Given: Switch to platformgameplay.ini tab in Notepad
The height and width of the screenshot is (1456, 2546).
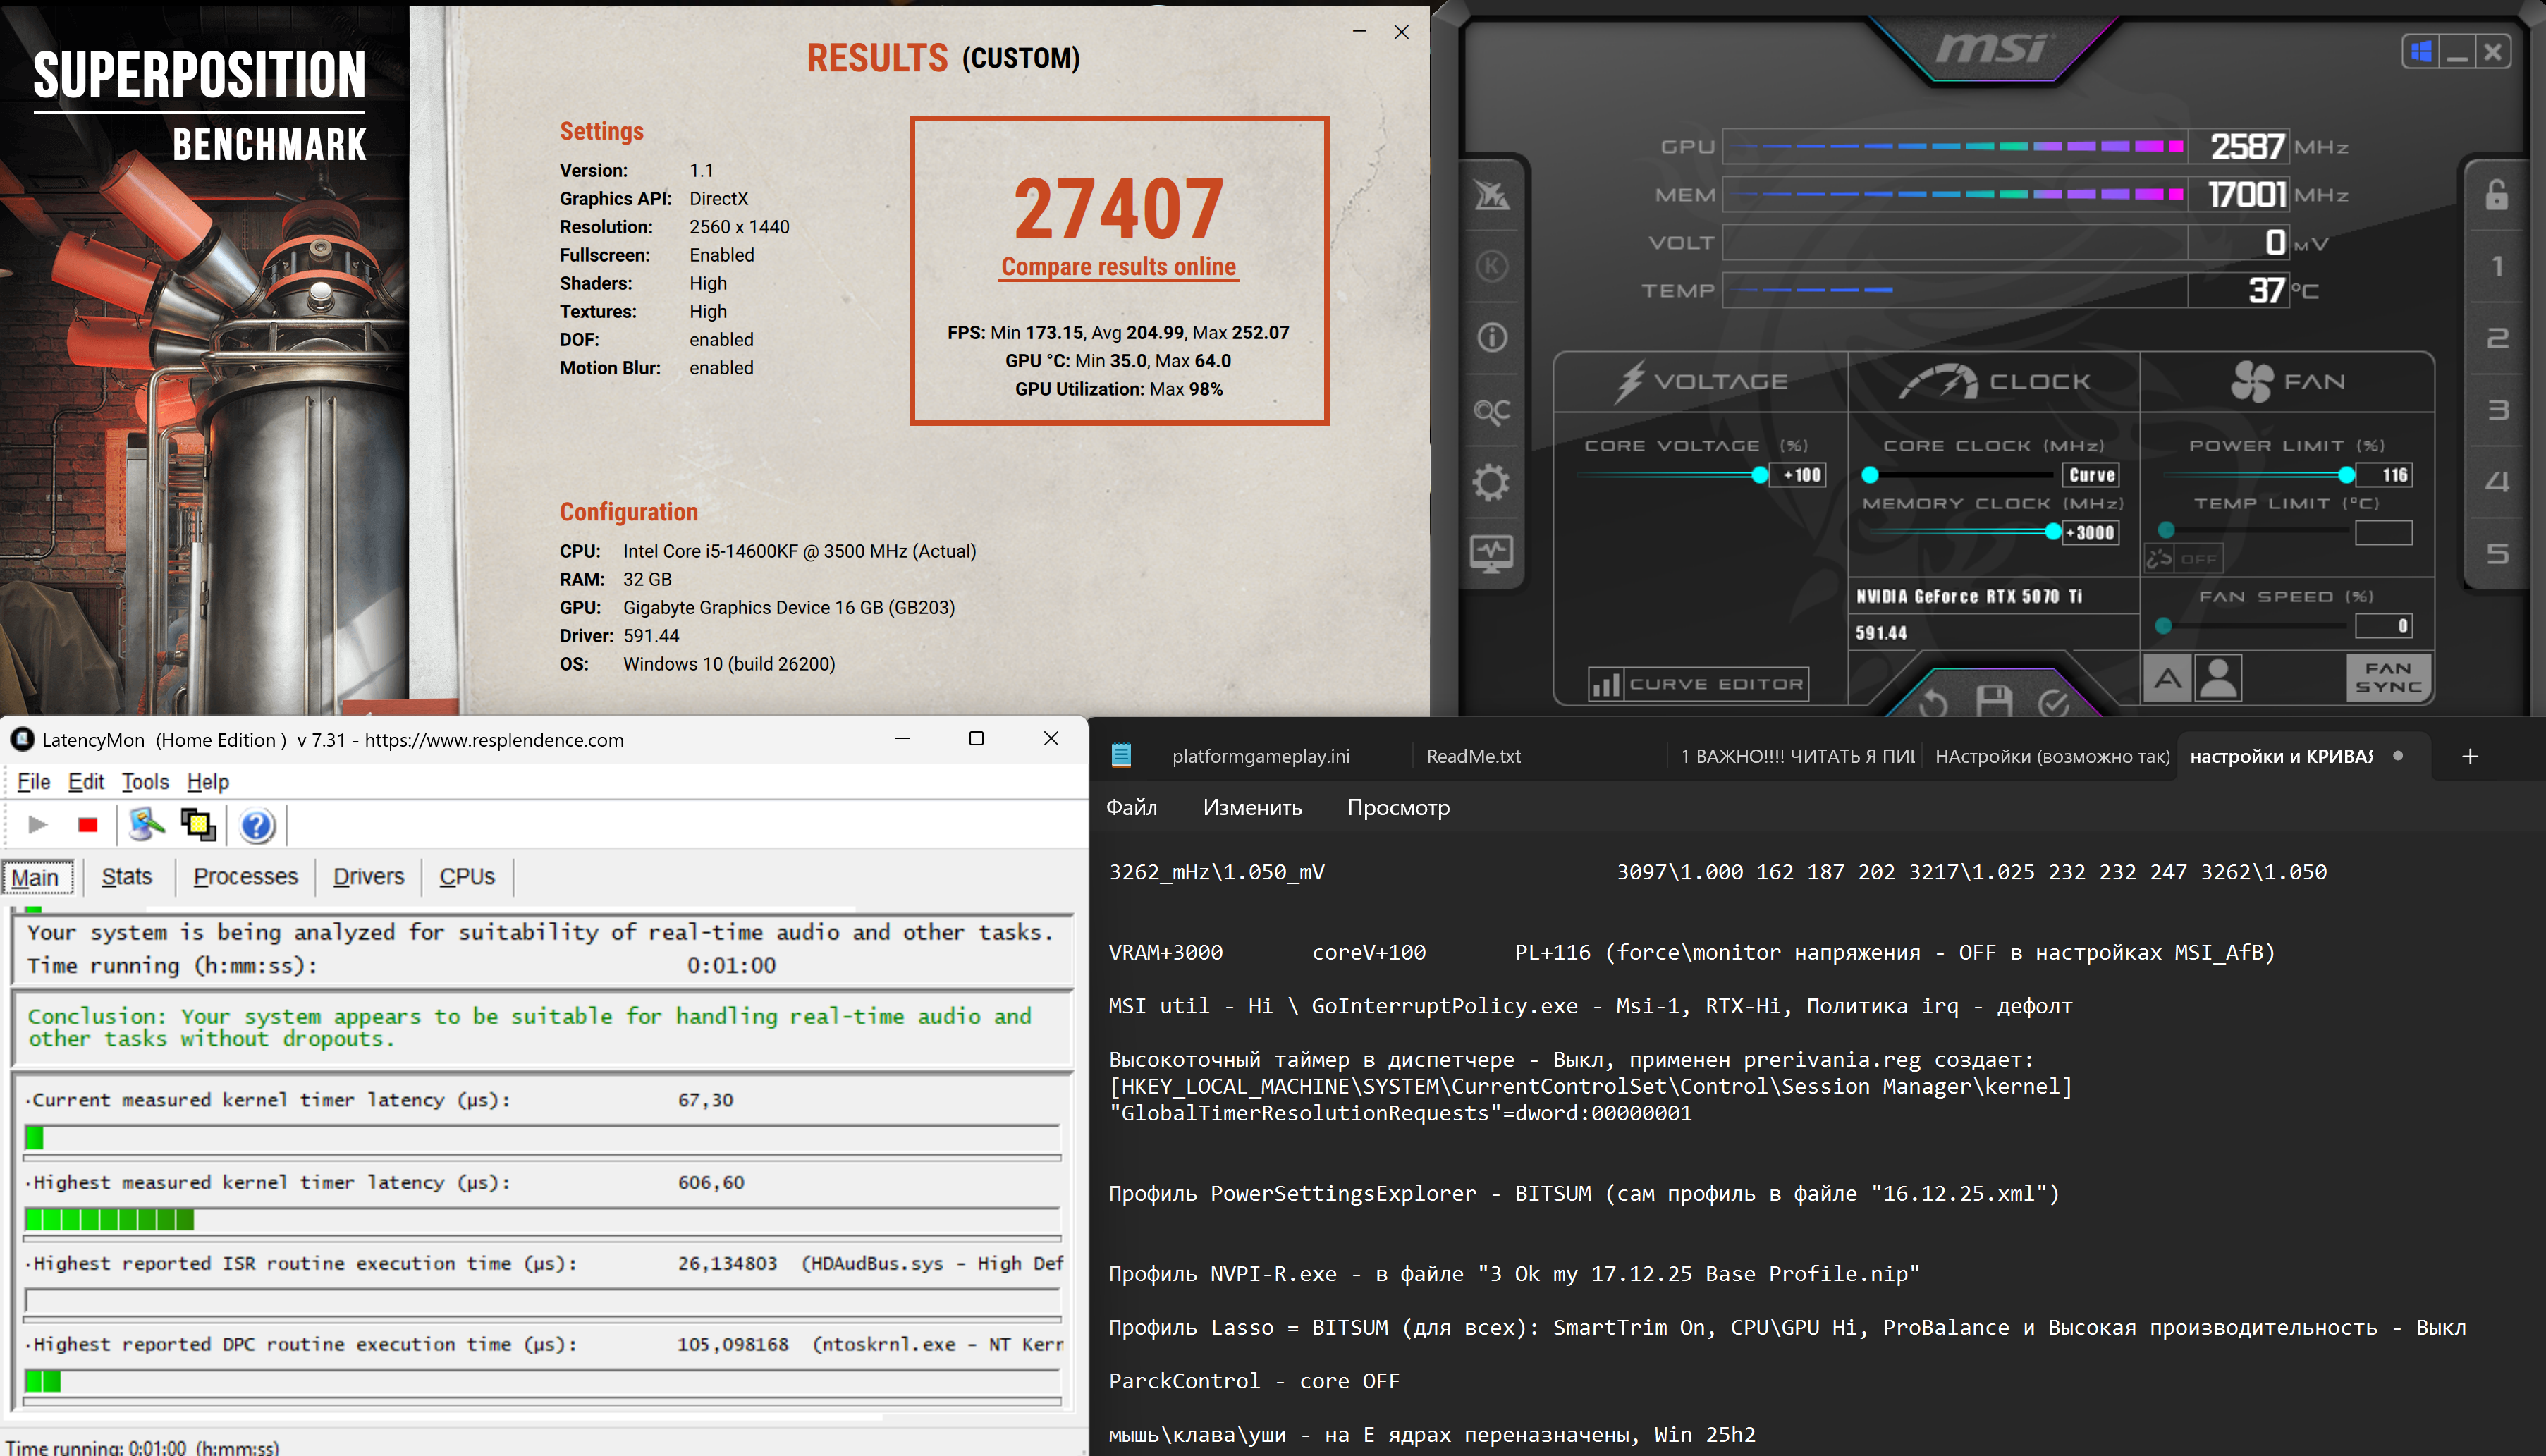Looking at the screenshot, I should point(1261,757).
